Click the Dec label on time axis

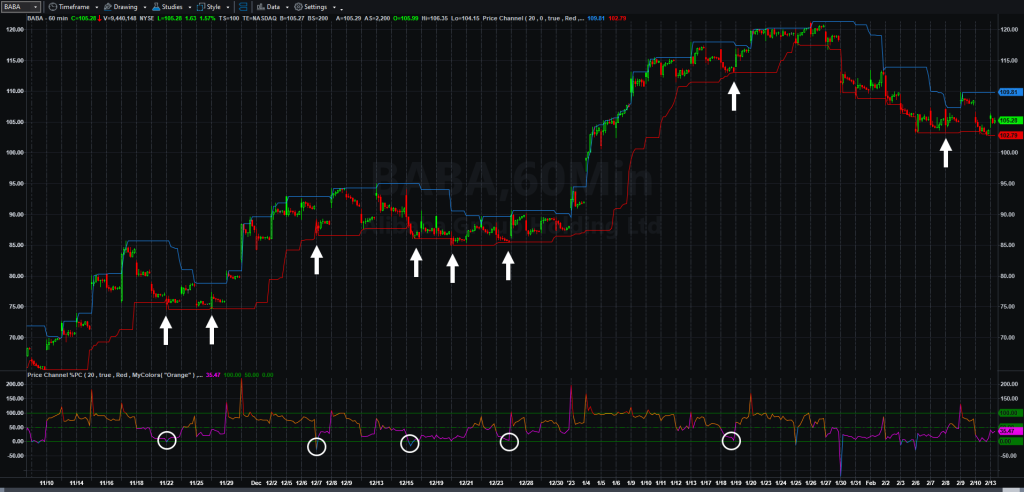pos(255,484)
